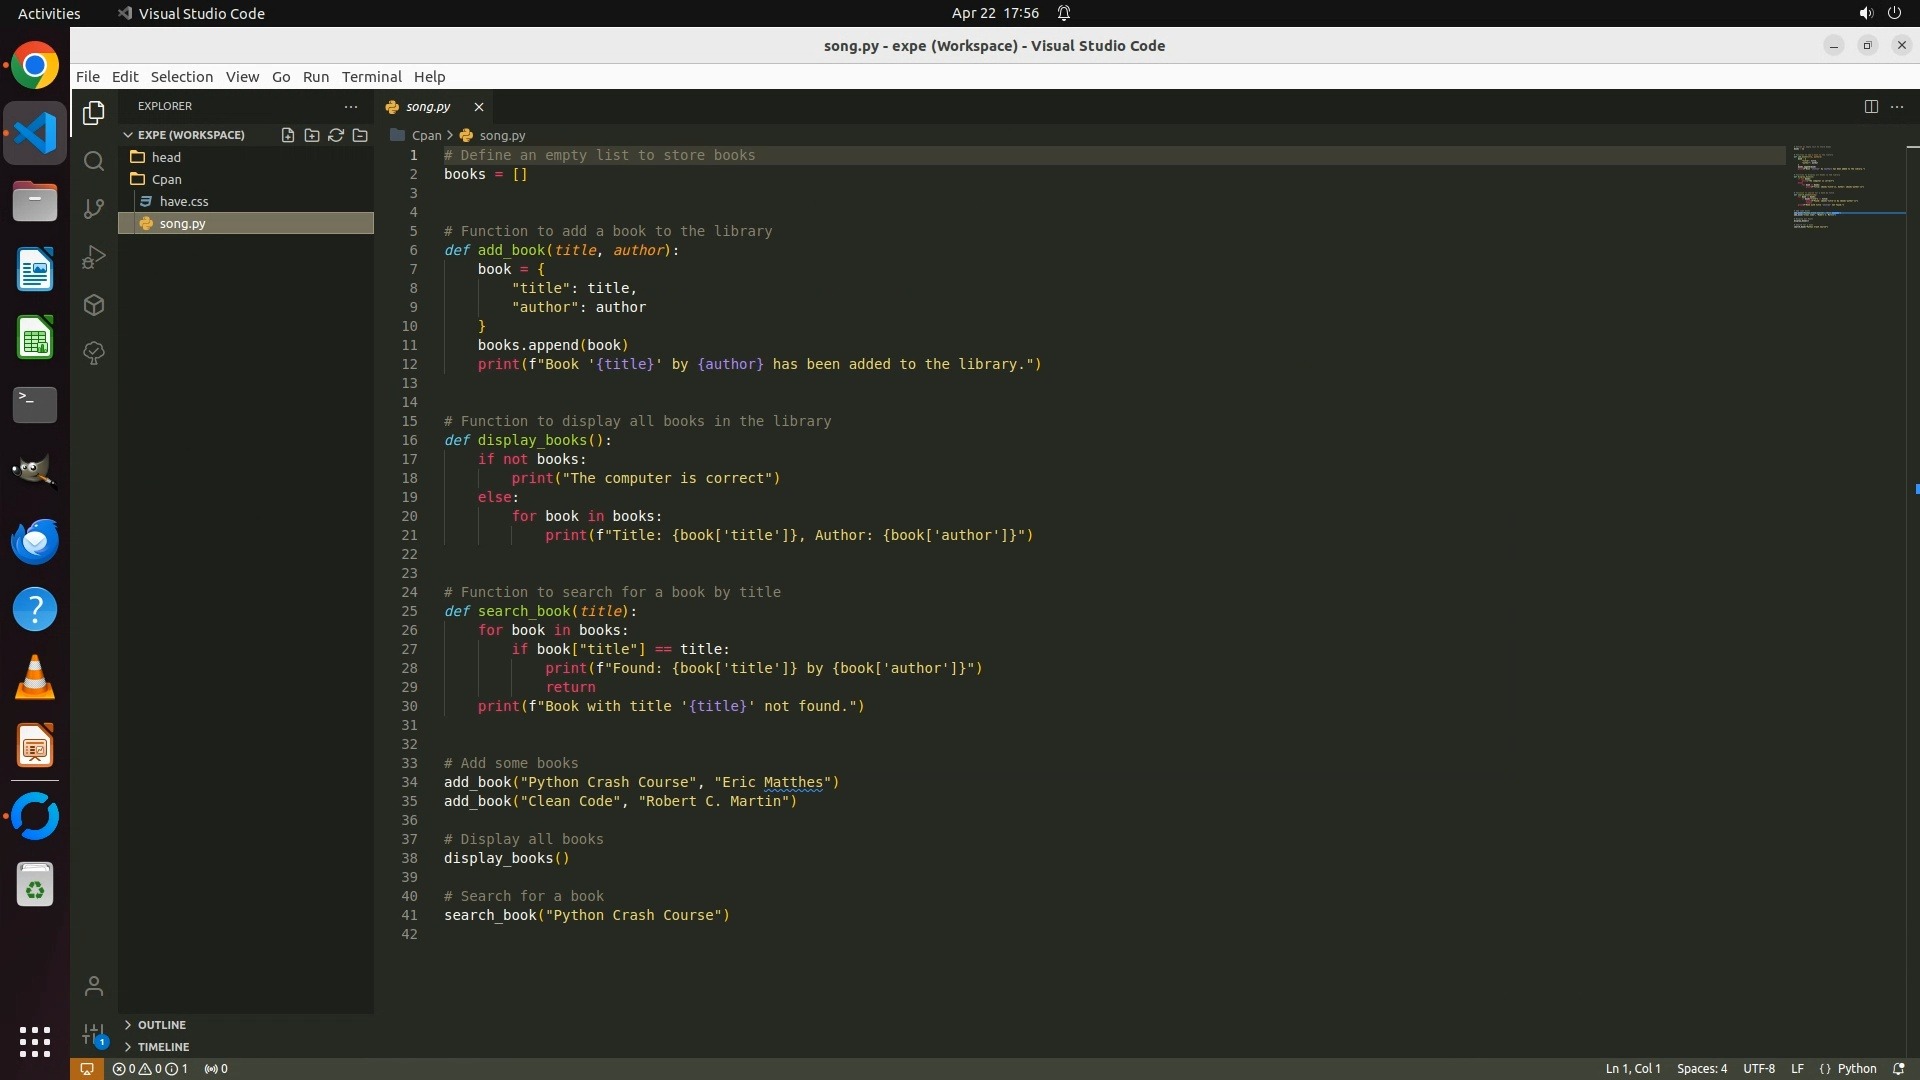Toggle the Explorer view icon

[x=94, y=113]
